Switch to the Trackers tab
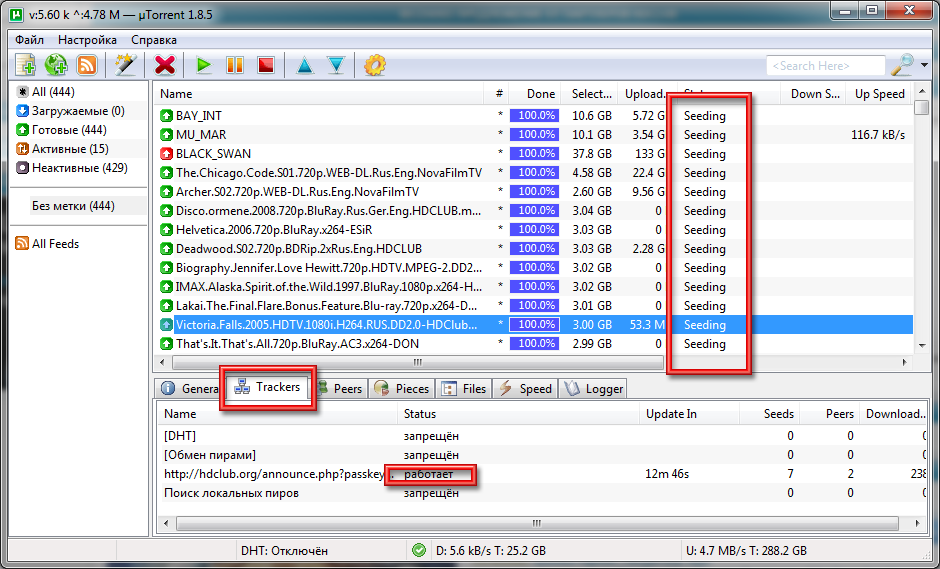Image resolution: width=940 pixels, height=569 pixels. point(268,387)
